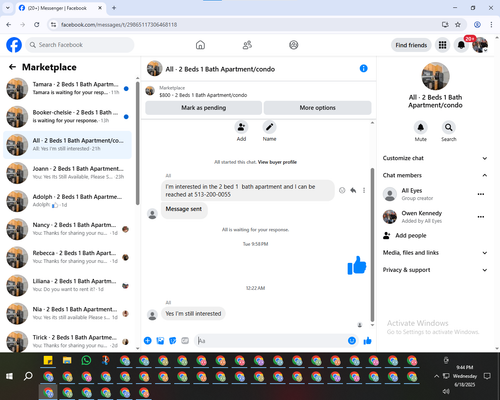Open the browser tab list dropdown
This screenshot has width=500, height=400.
(x=8, y=8)
